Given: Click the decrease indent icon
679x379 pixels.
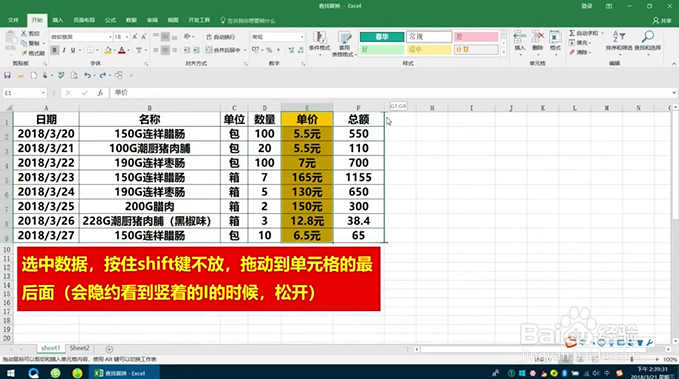Looking at the screenshot, I should (x=187, y=50).
